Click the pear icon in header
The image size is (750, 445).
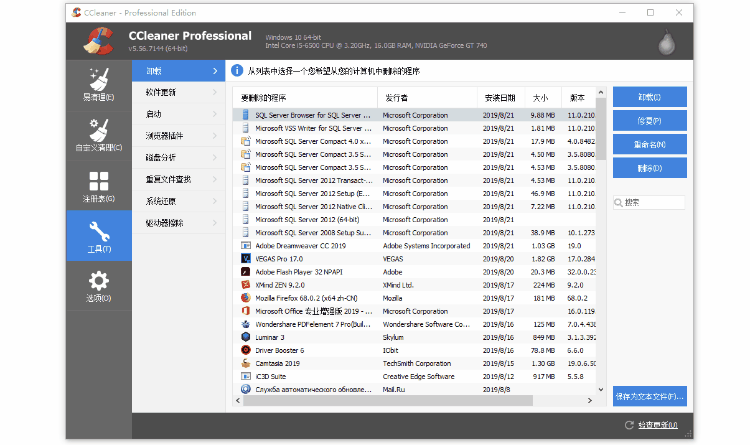coord(666,43)
